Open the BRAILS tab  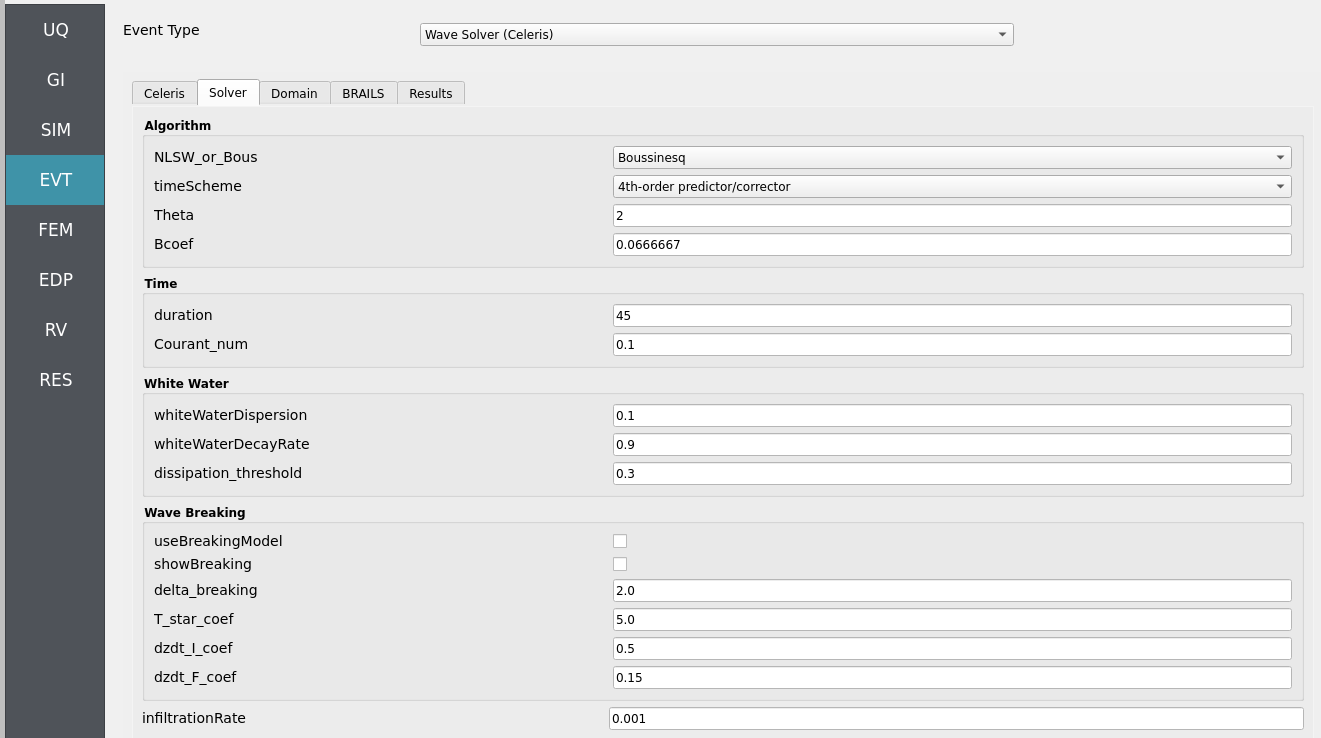(363, 93)
